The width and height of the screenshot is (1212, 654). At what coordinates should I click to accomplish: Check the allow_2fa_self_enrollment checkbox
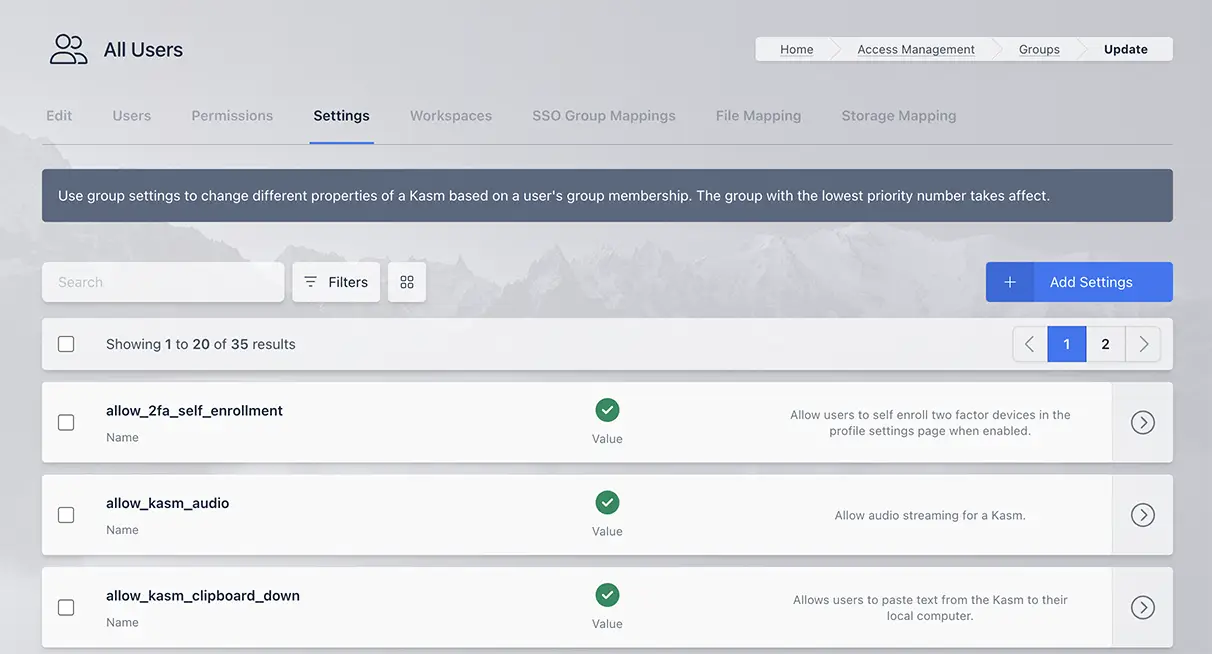(x=66, y=422)
